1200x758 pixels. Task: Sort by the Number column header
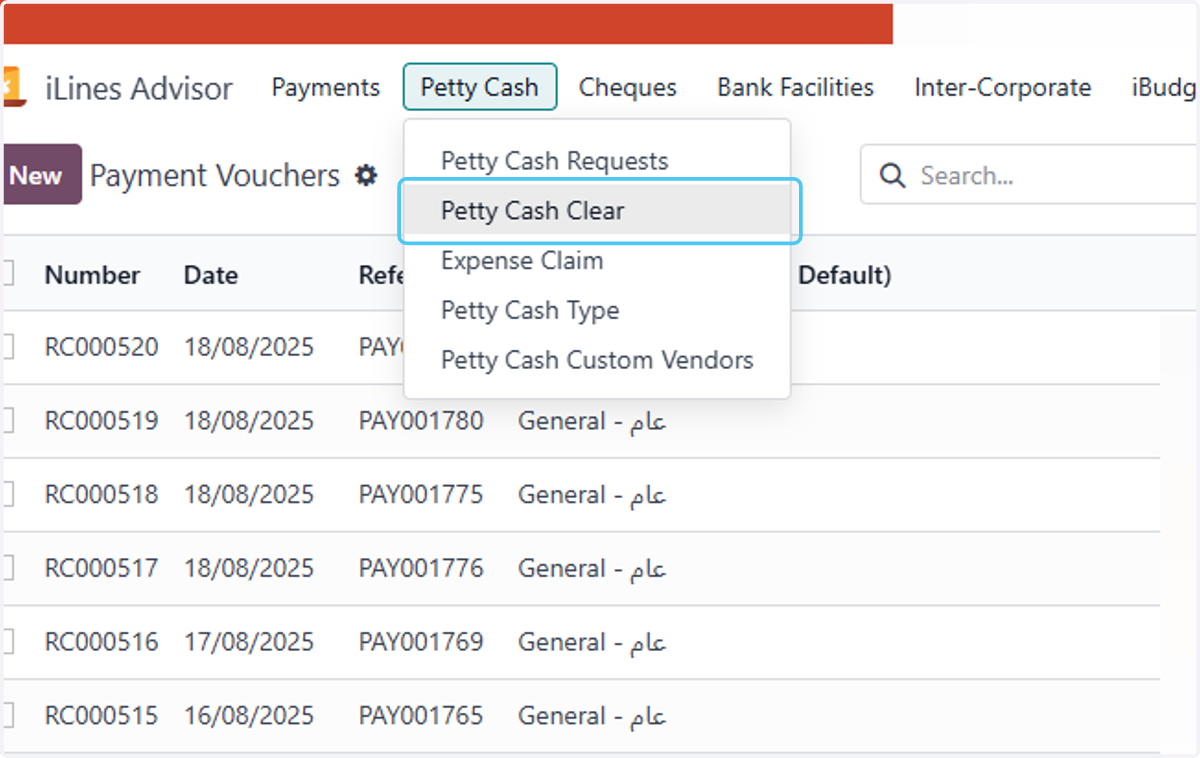[x=92, y=275]
